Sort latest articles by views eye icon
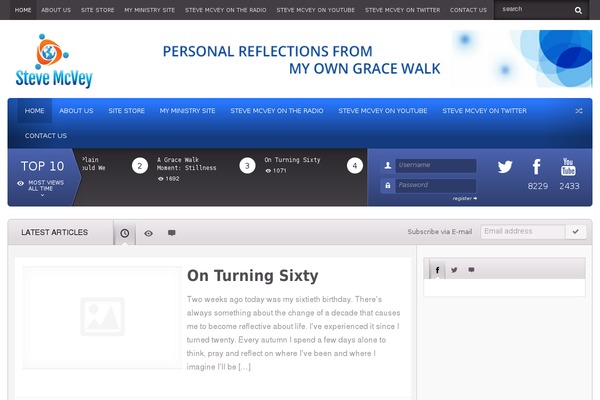Screen dimensions: 600x400 coord(148,233)
